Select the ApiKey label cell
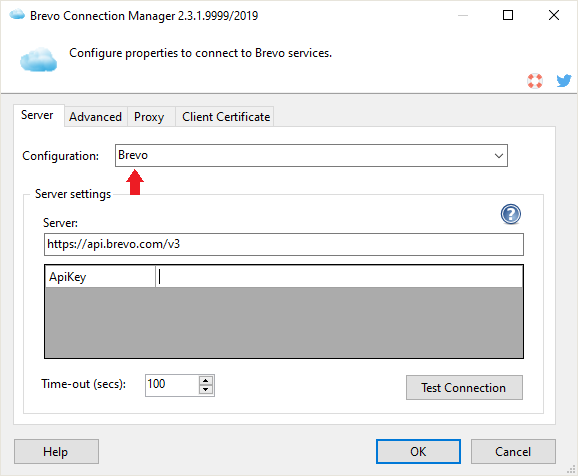The image size is (578, 476). [100, 277]
